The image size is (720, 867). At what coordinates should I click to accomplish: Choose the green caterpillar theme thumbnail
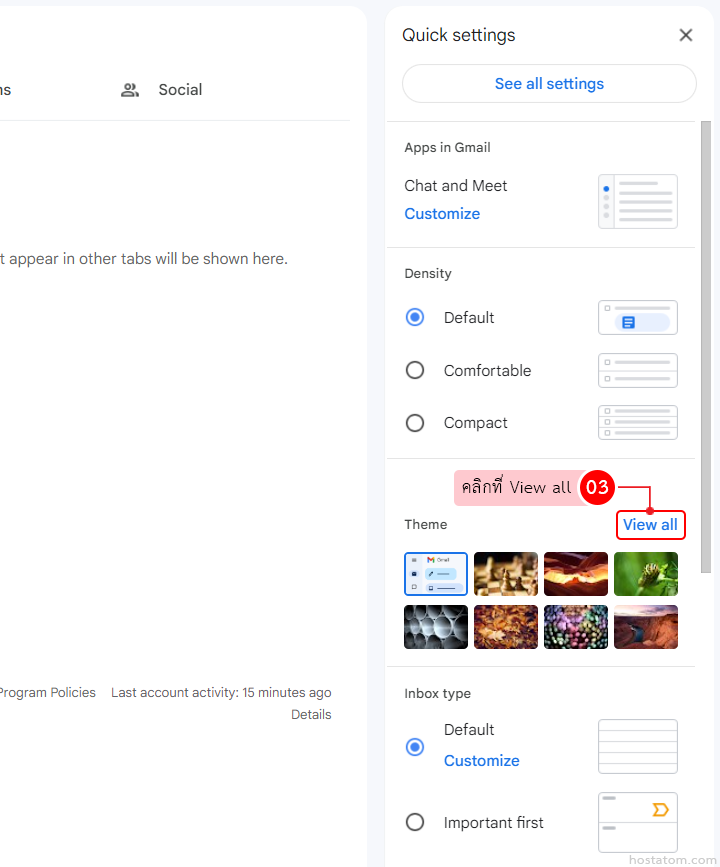(646, 574)
